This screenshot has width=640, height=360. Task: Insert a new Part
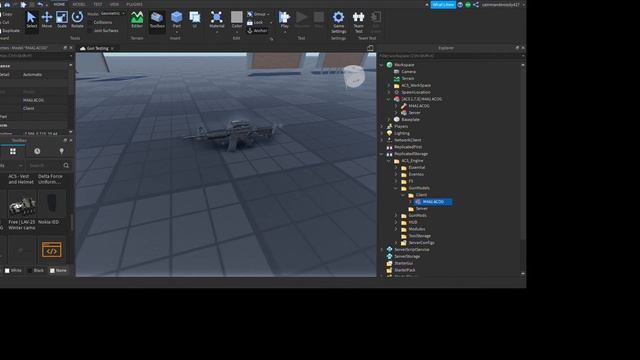(176, 20)
